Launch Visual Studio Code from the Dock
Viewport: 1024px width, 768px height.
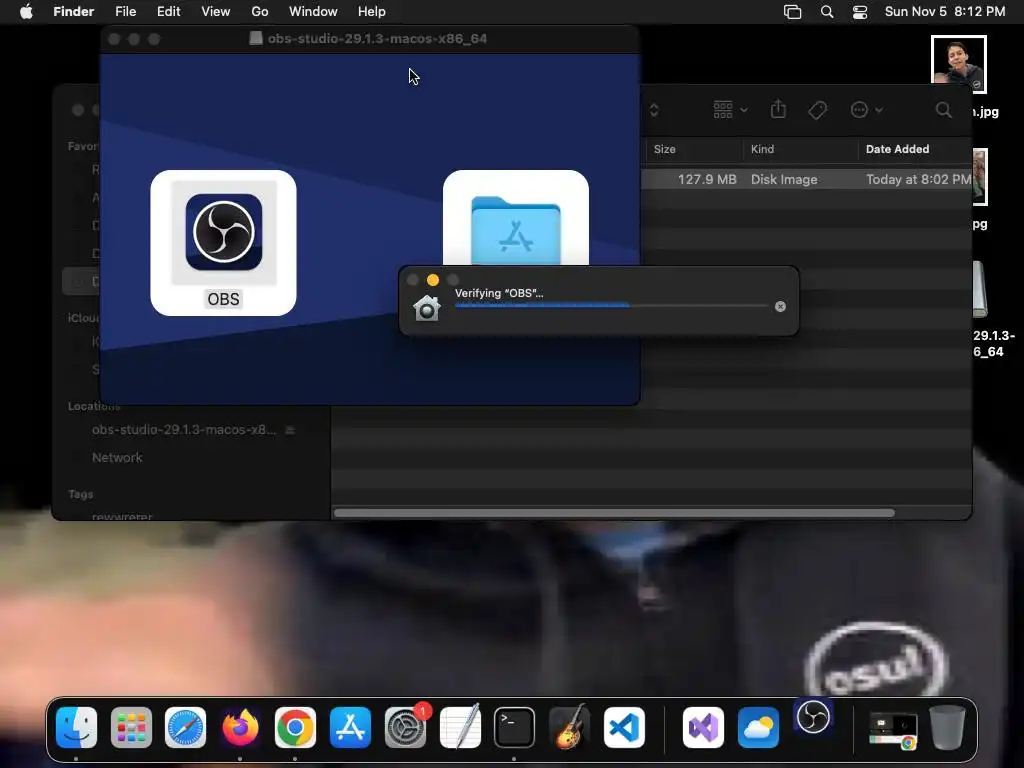coord(624,728)
